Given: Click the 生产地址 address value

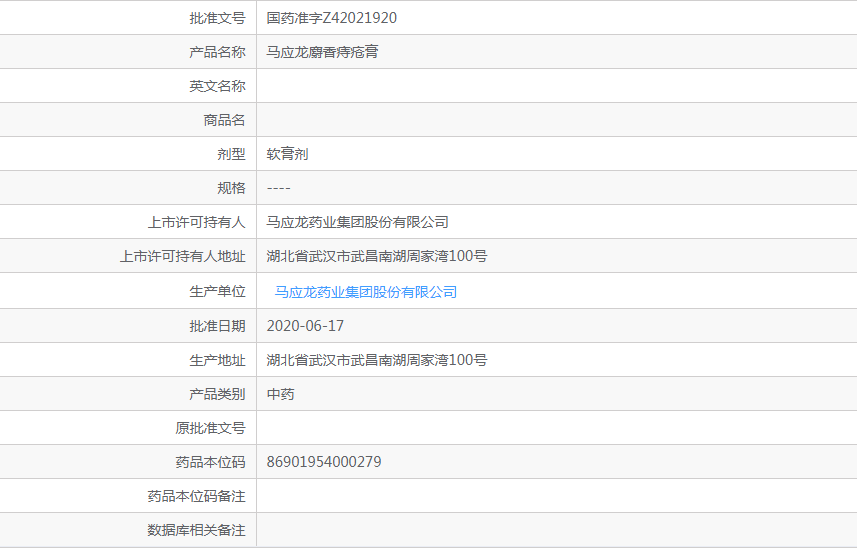Looking at the screenshot, I should (x=377, y=360).
